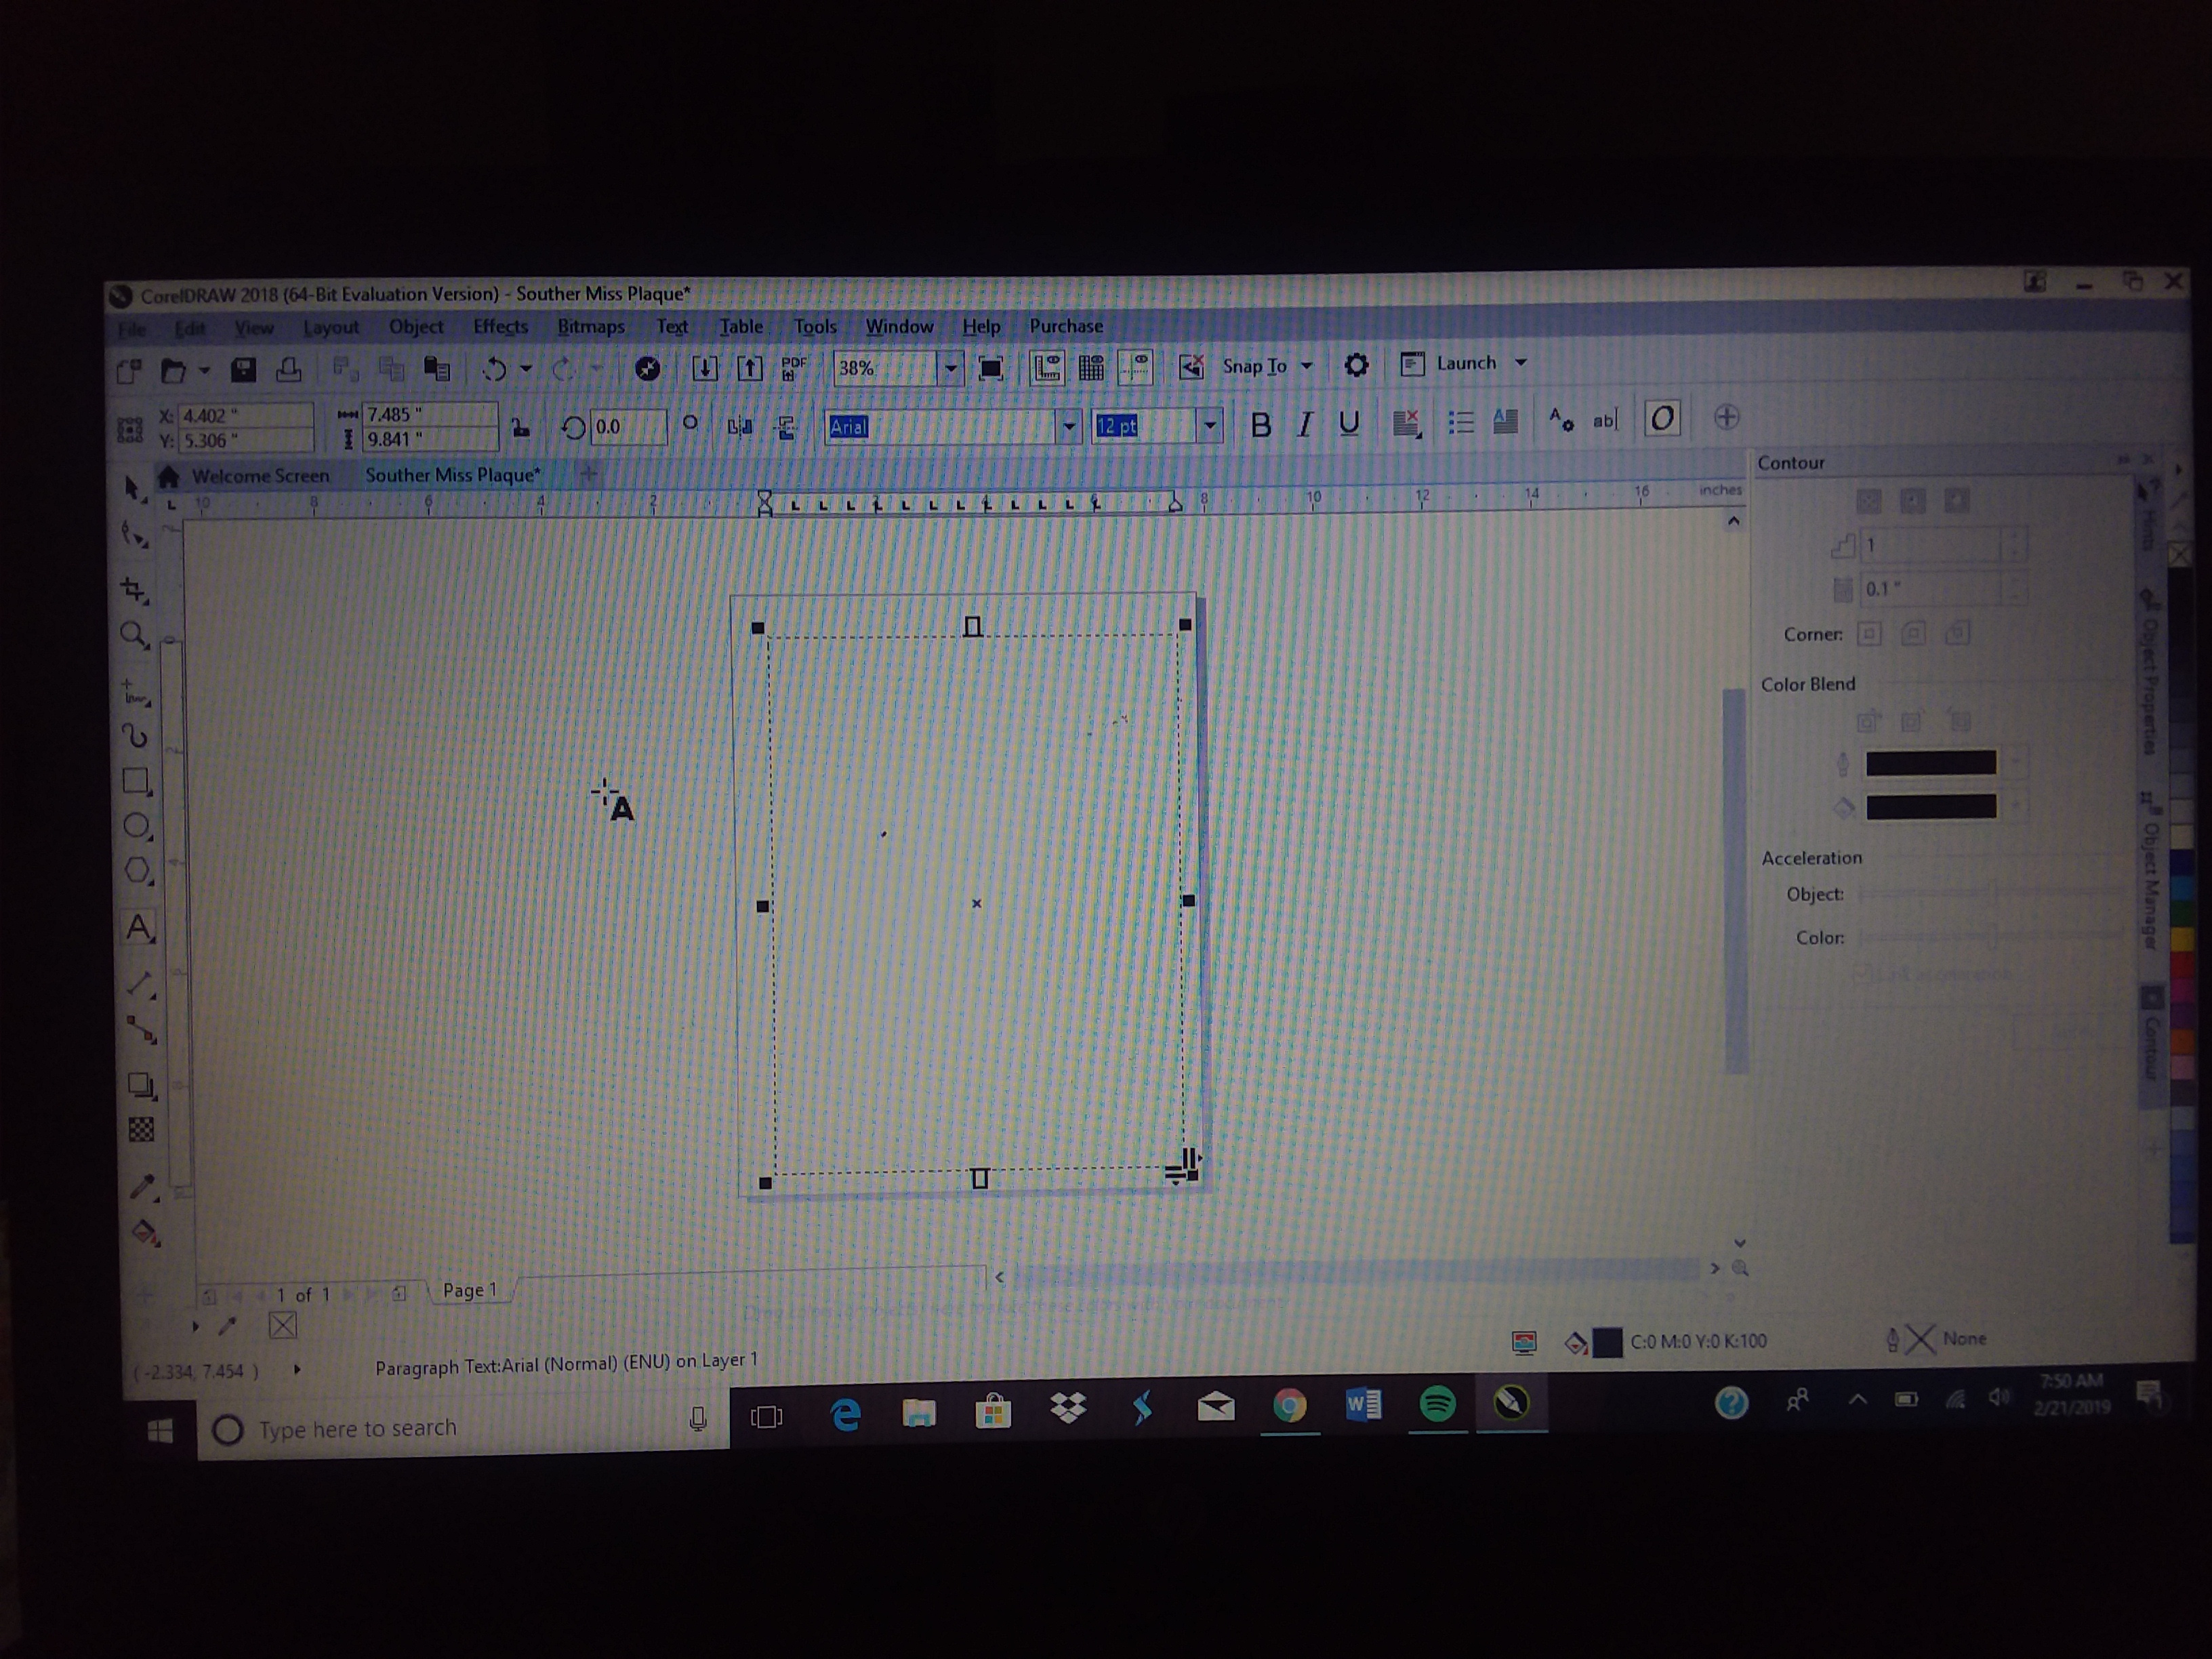Select the Rectangle tool
The width and height of the screenshot is (2212, 1659).
(137, 781)
